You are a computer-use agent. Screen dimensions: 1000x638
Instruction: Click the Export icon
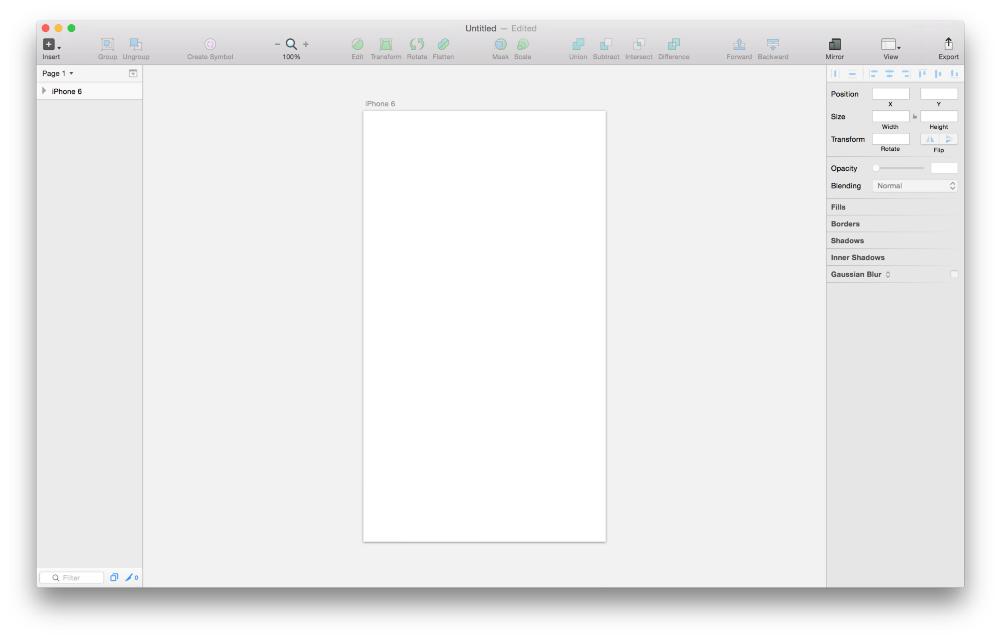pyautogui.click(x=948, y=45)
